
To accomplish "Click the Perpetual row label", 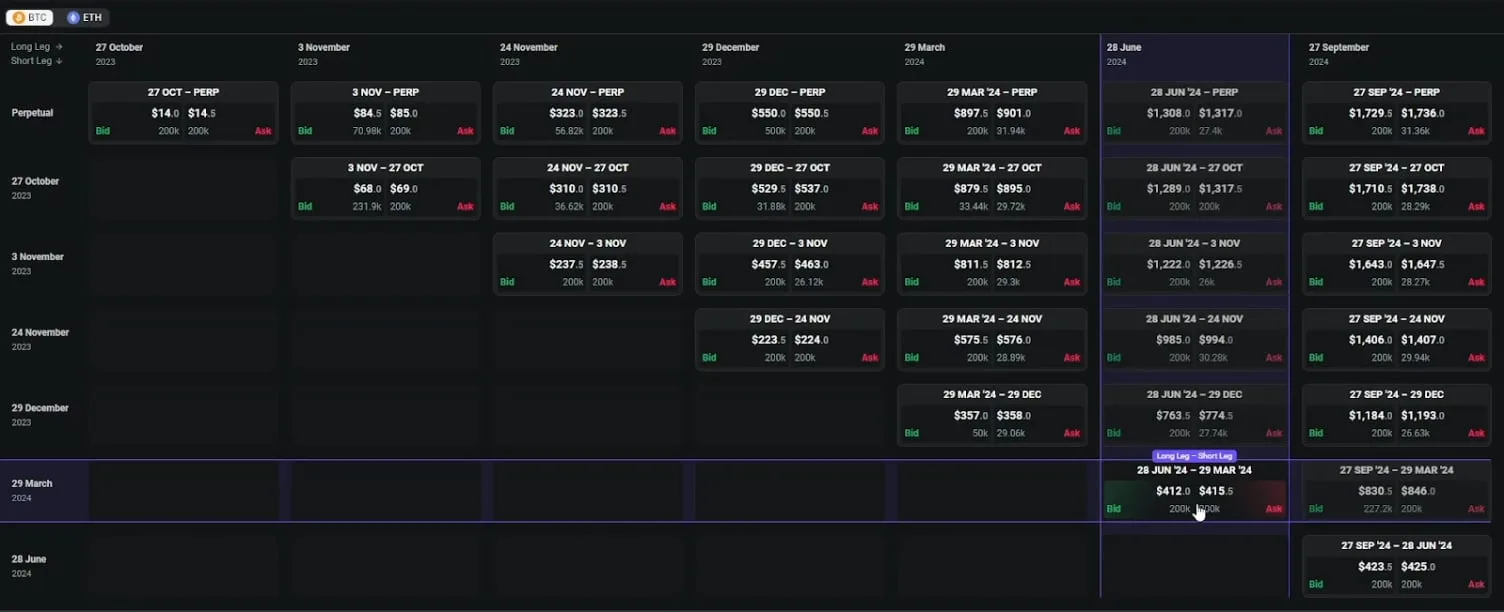I will 32,113.
